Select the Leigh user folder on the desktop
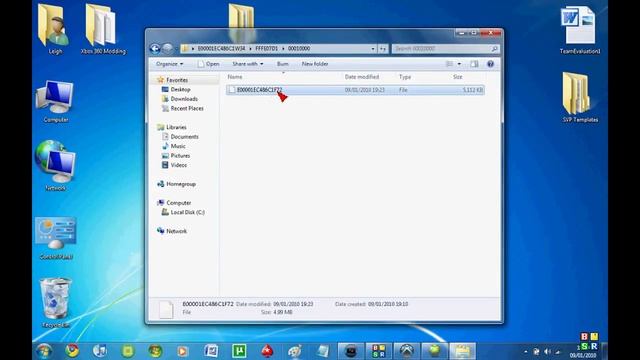 click(x=55, y=29)
